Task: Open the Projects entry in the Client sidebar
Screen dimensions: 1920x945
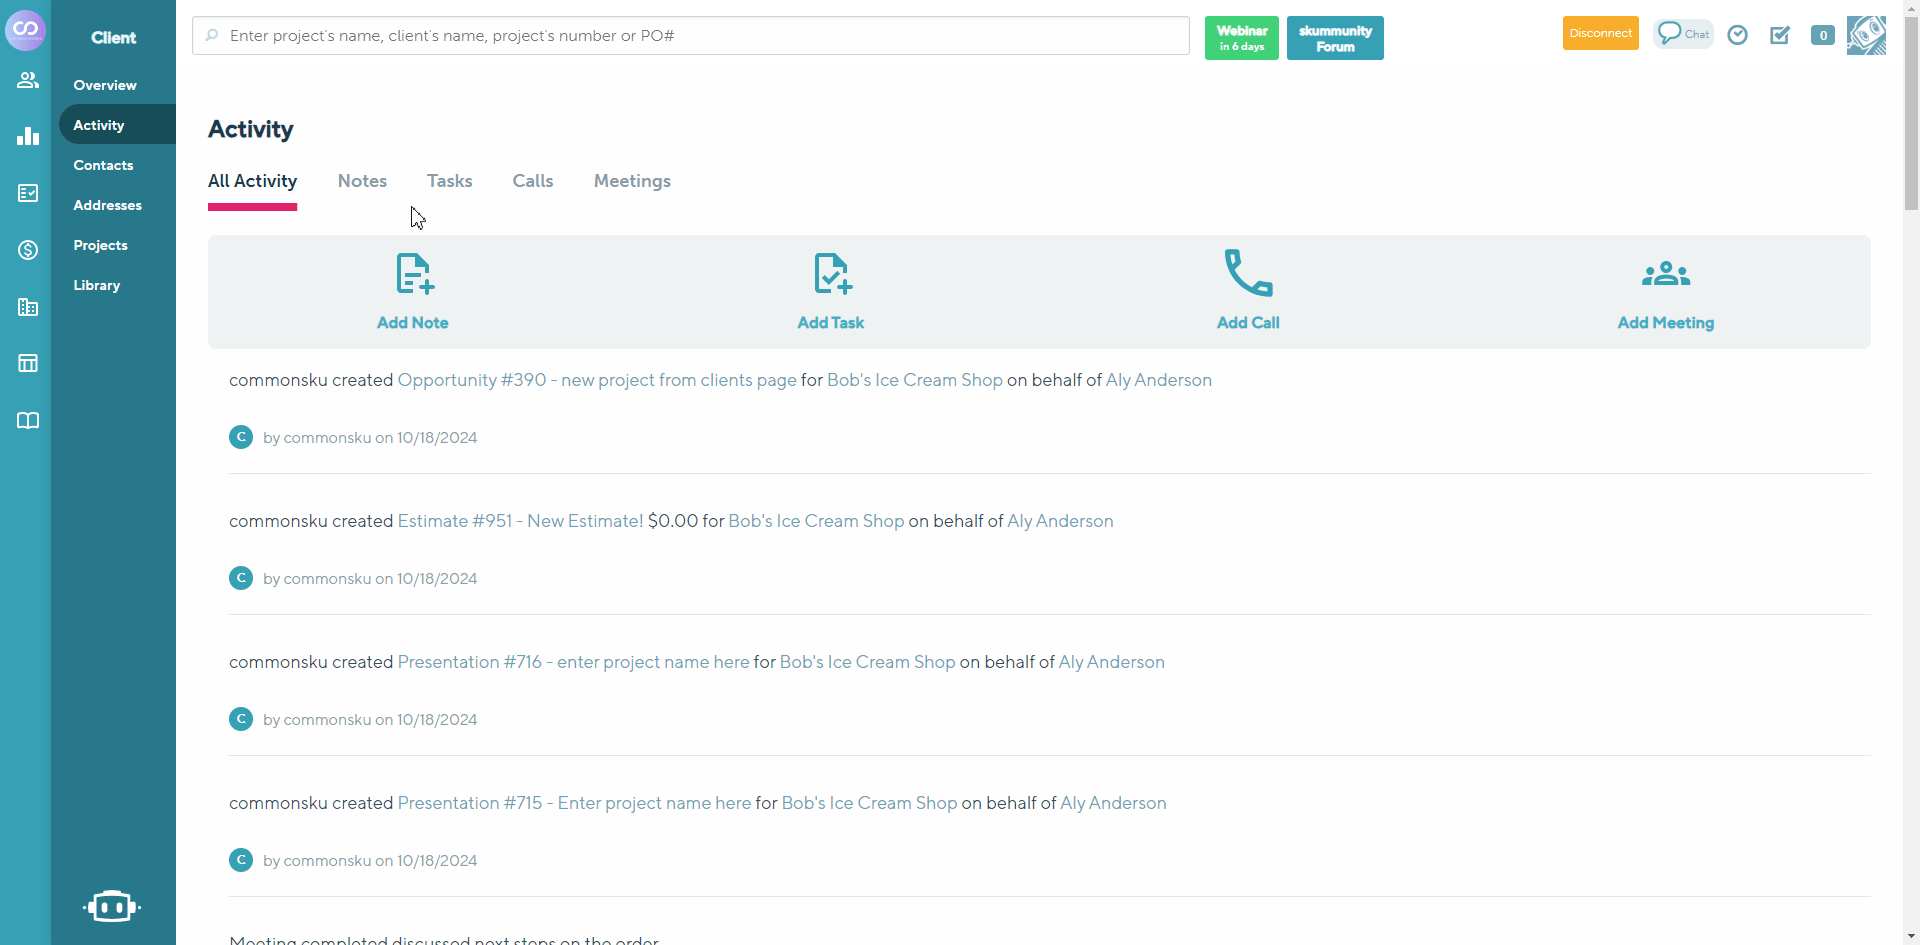Action: 100,245
